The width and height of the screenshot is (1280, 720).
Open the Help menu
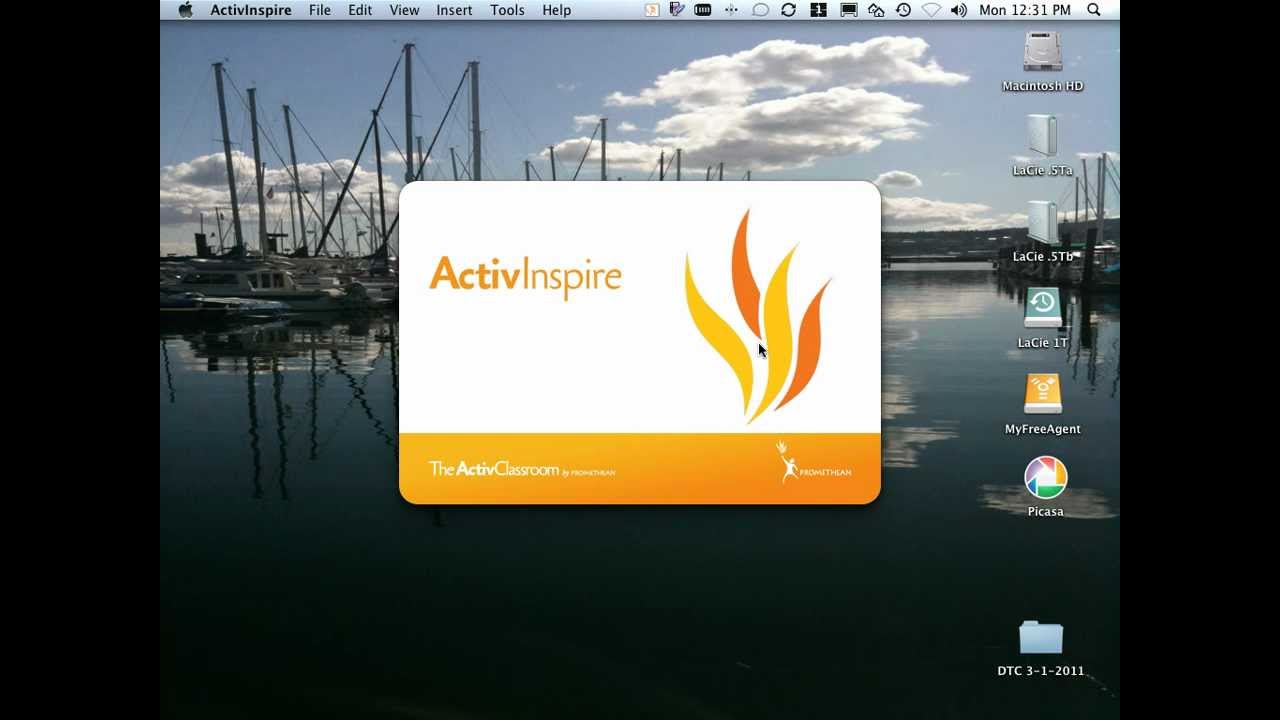click(556, 10)
